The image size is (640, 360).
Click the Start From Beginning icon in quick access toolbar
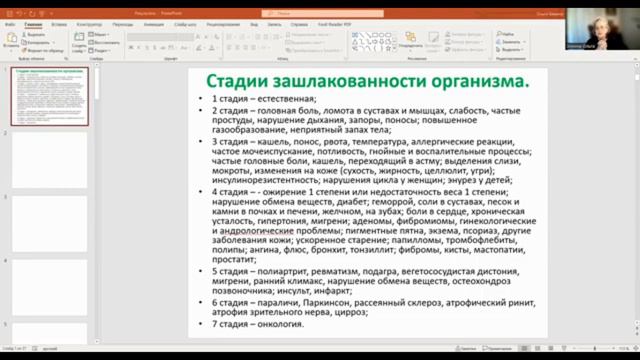[x=42, y=13]
